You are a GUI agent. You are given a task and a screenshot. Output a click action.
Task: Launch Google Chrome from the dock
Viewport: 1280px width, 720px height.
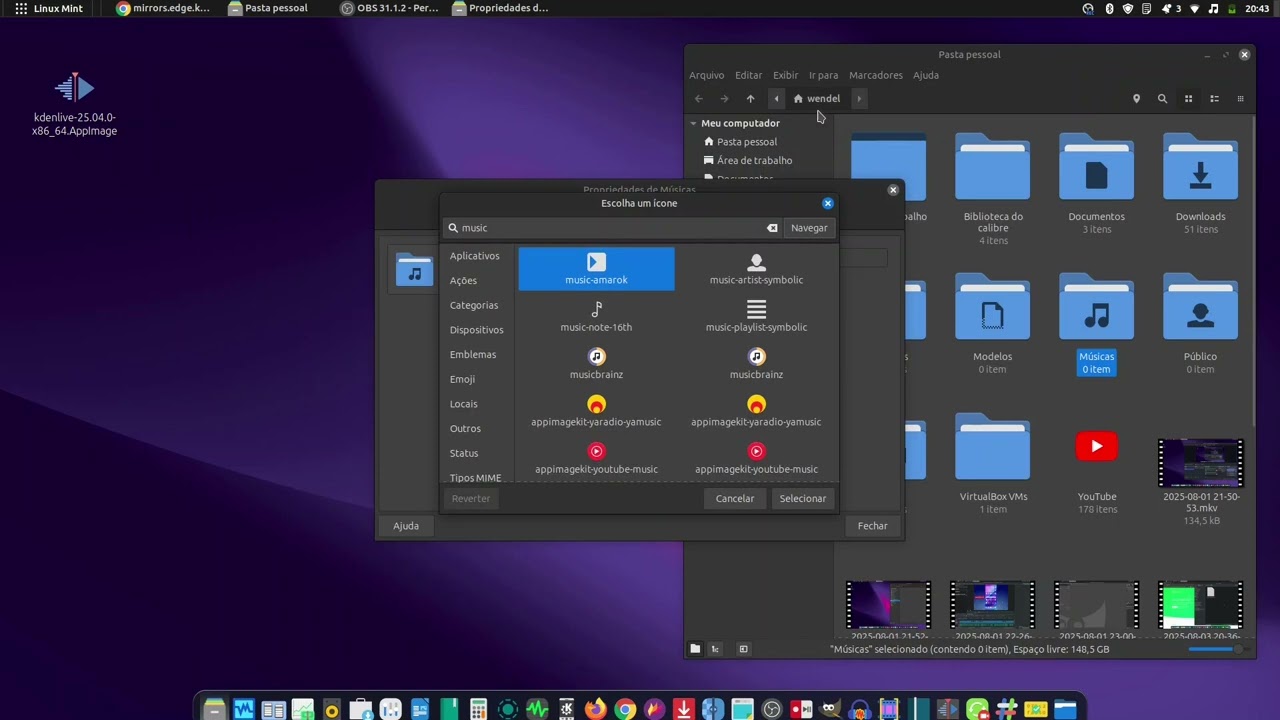(x=625, y=710)
